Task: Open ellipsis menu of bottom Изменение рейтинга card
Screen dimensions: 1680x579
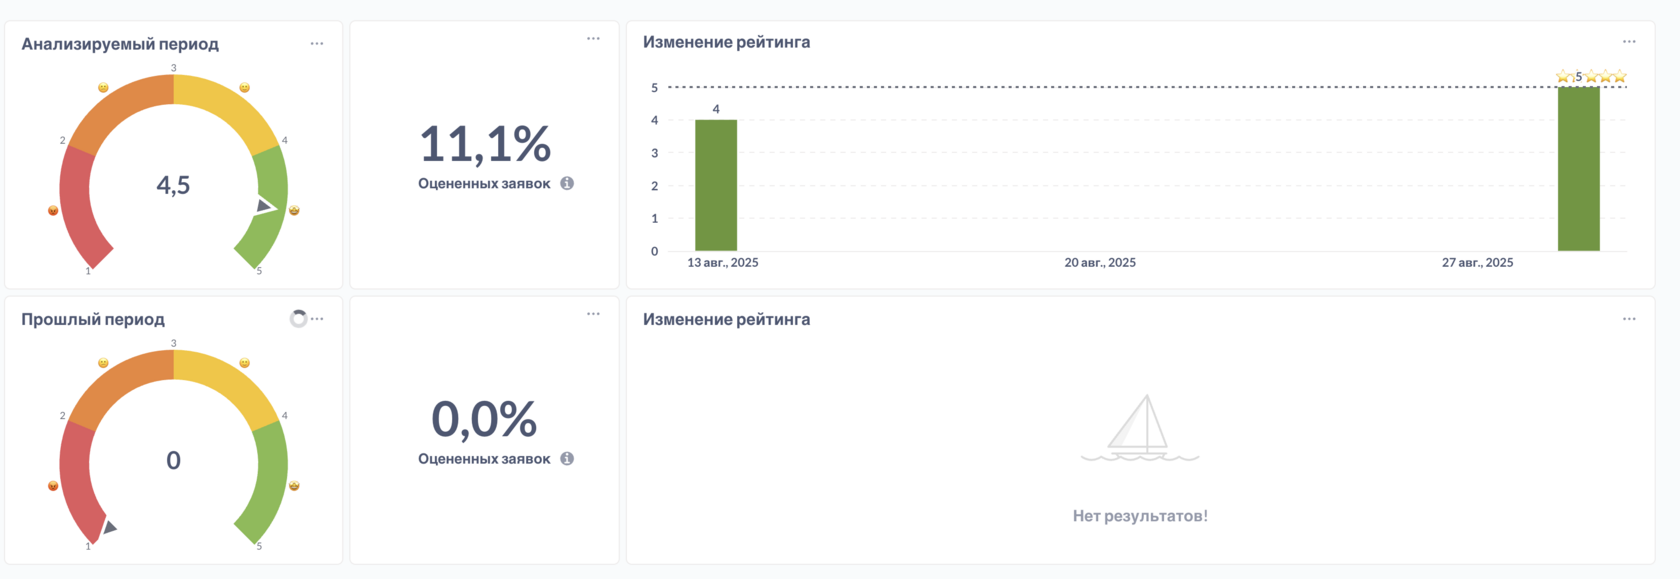Action: [1629, 319]
